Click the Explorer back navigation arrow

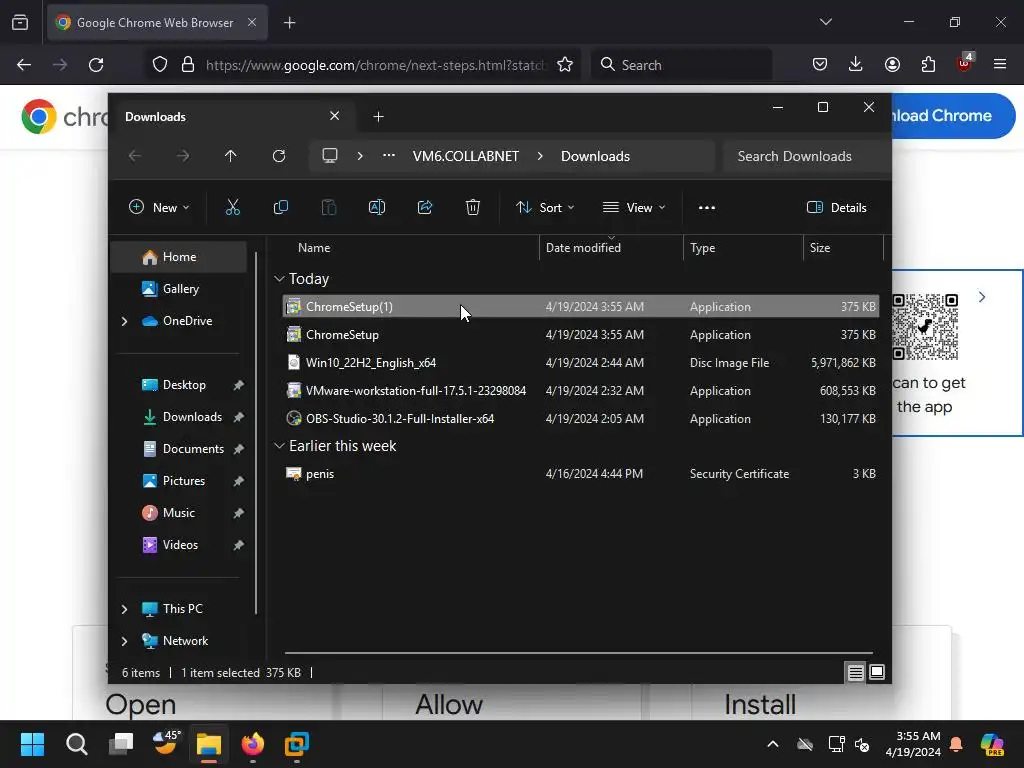coord(135,156)
